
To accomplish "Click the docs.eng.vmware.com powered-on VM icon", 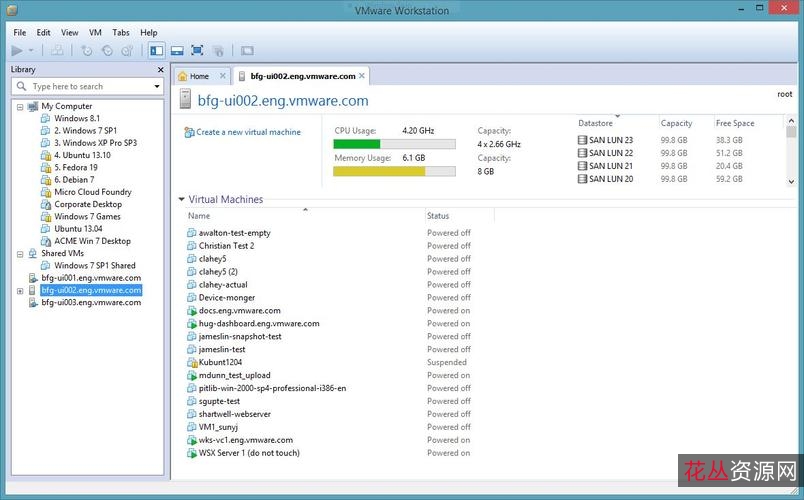I will [192, 311].
